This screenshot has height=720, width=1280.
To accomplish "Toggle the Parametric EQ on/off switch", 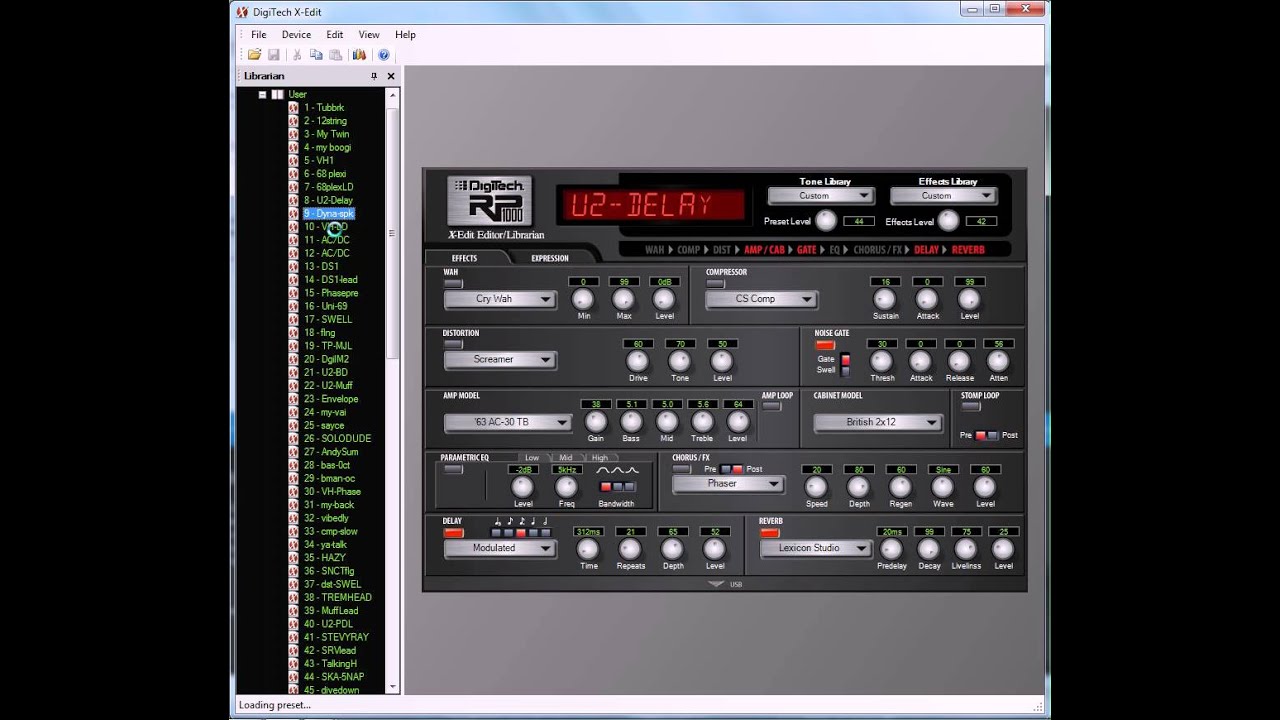I will [453, 469].
